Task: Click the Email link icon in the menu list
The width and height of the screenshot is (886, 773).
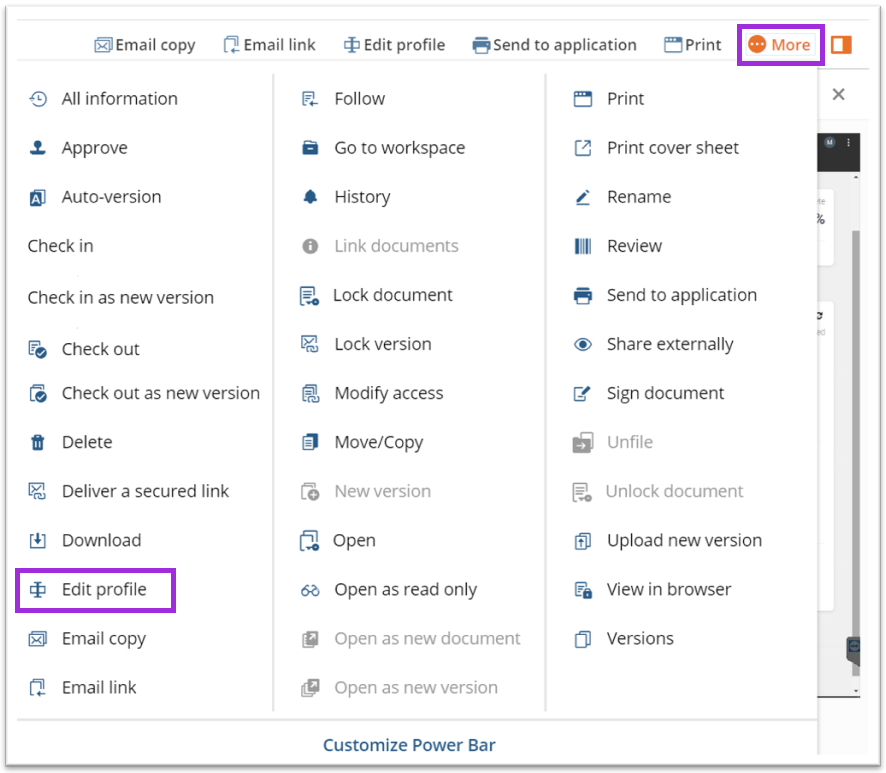Action: (37, 688)
